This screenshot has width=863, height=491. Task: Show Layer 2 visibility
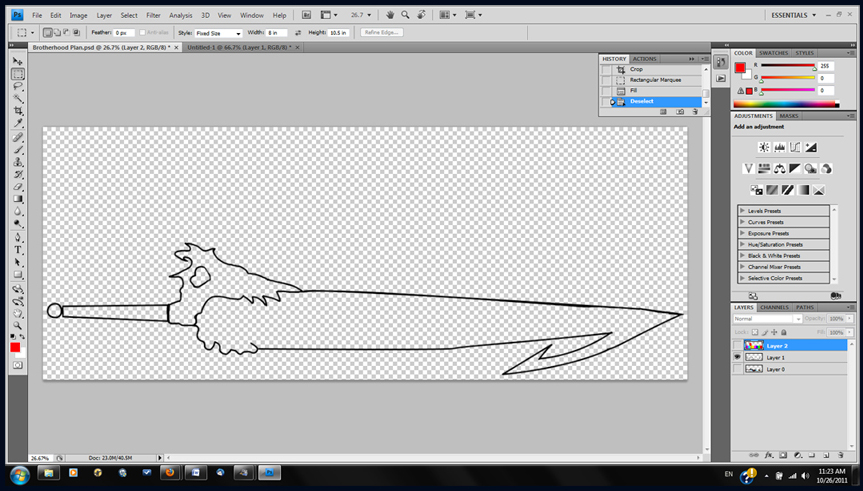[737, 346]
